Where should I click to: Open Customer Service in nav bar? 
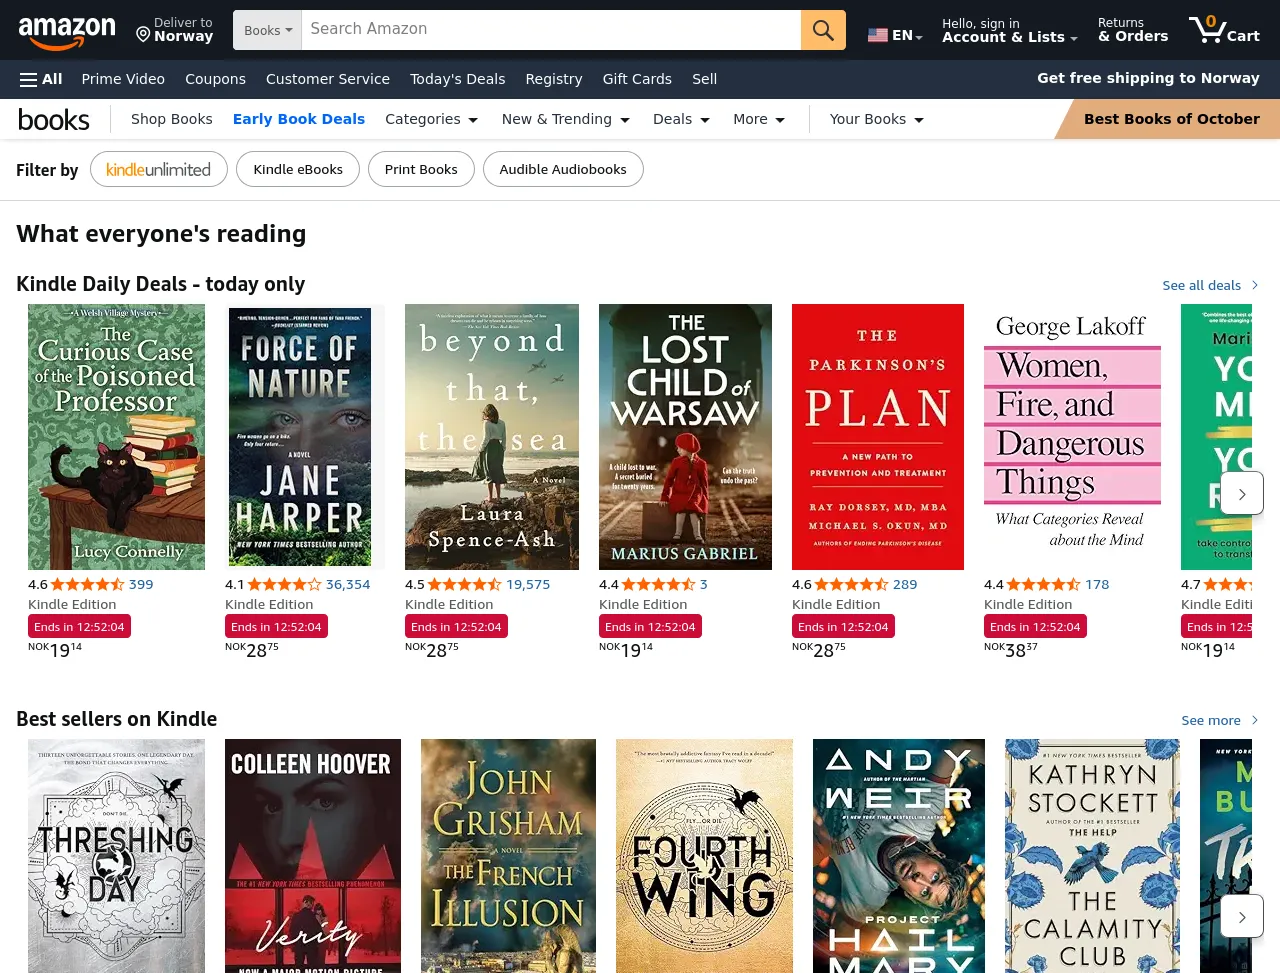pos(328,79)
